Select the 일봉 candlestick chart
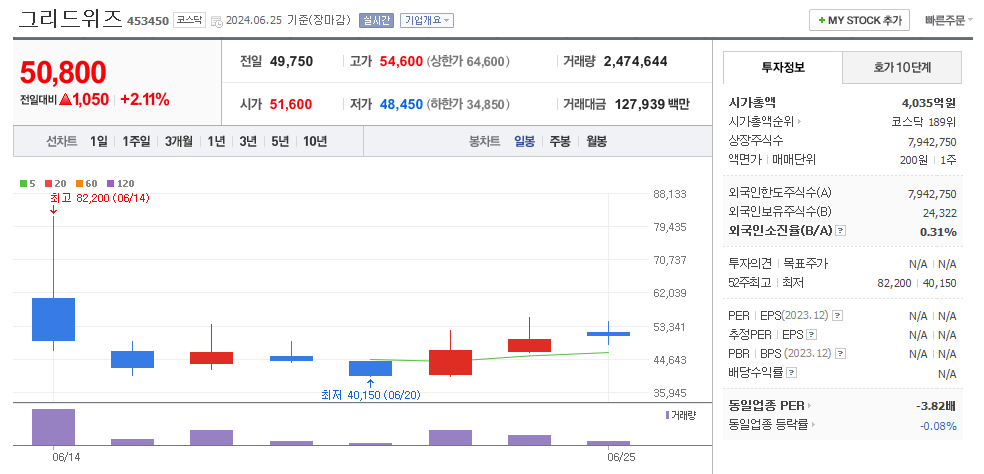 click(x=525, y=141)
